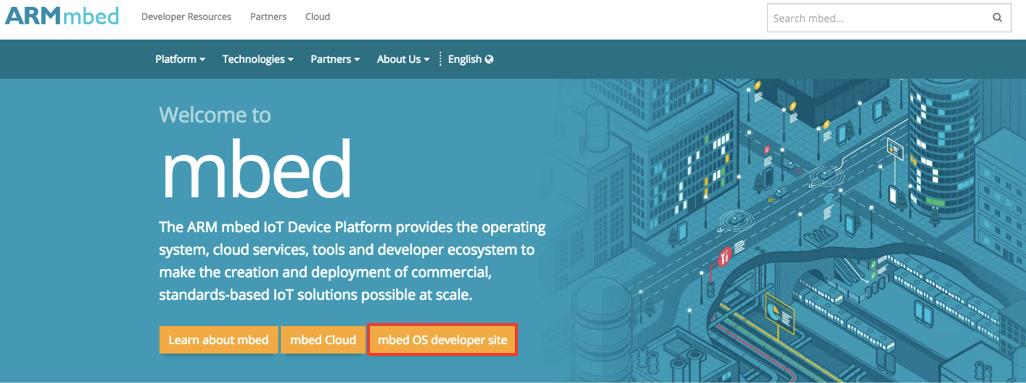Expand the Platform menu
The height and width of the screenshot is (383, 1026).
click(x=180, y=59)
